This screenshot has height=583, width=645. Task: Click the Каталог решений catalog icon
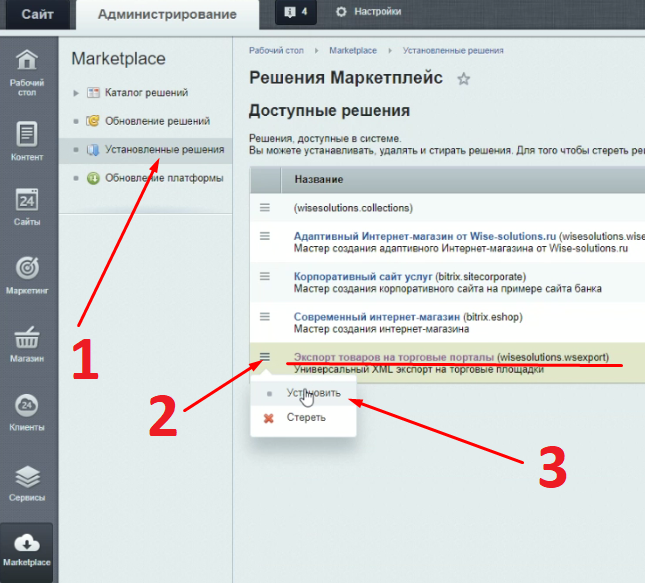[x=93, y=93]
